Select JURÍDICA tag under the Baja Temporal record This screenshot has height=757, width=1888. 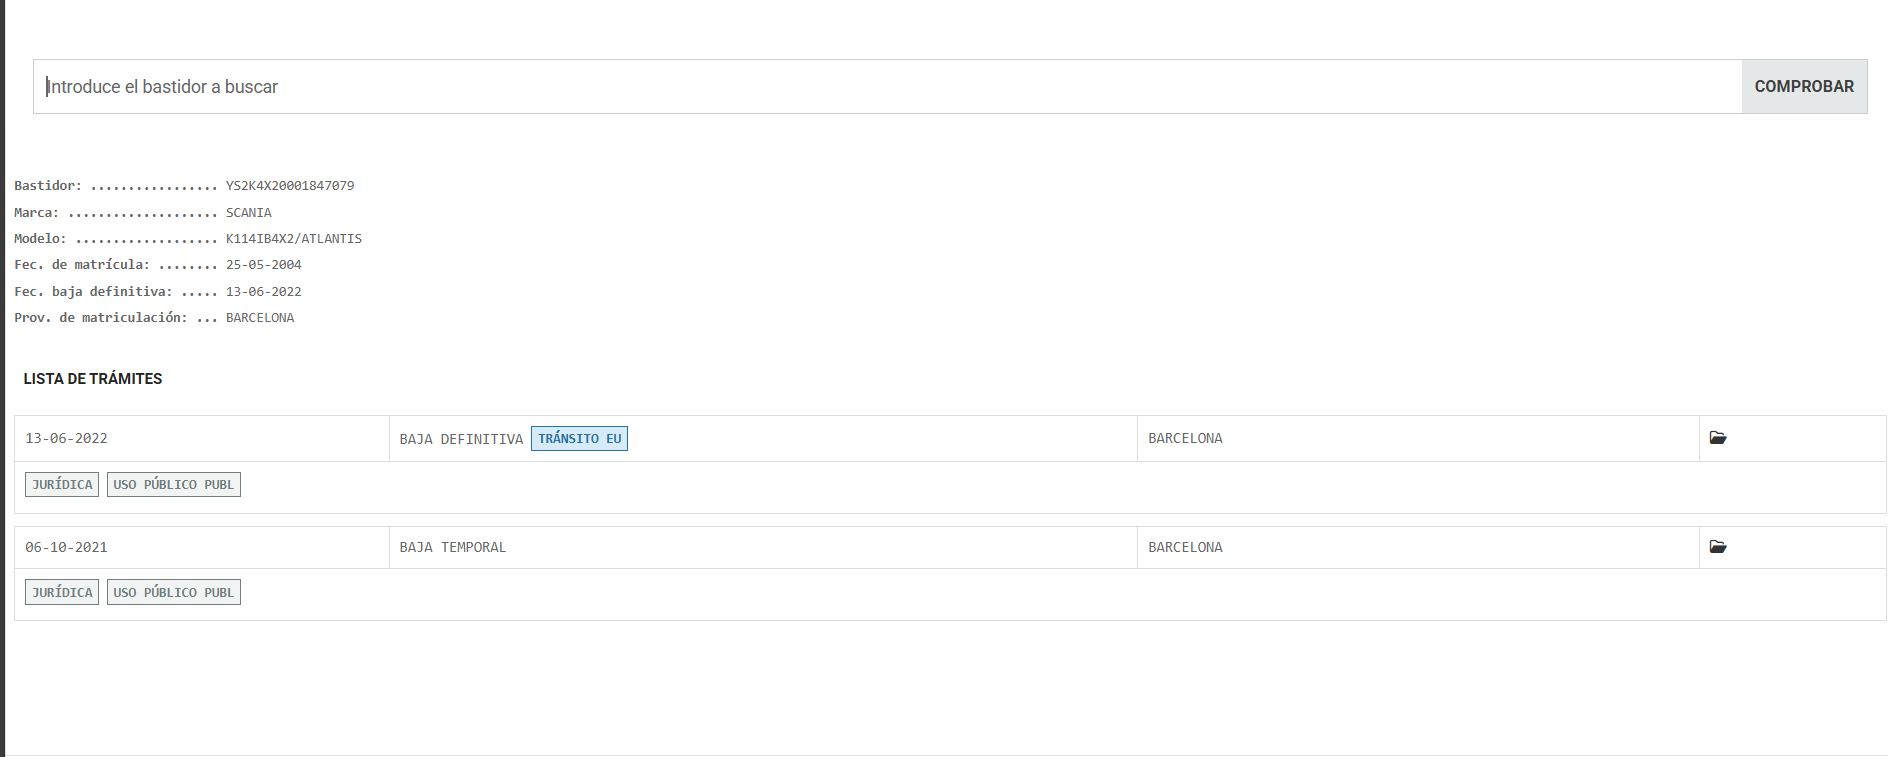tap(62, 593)
